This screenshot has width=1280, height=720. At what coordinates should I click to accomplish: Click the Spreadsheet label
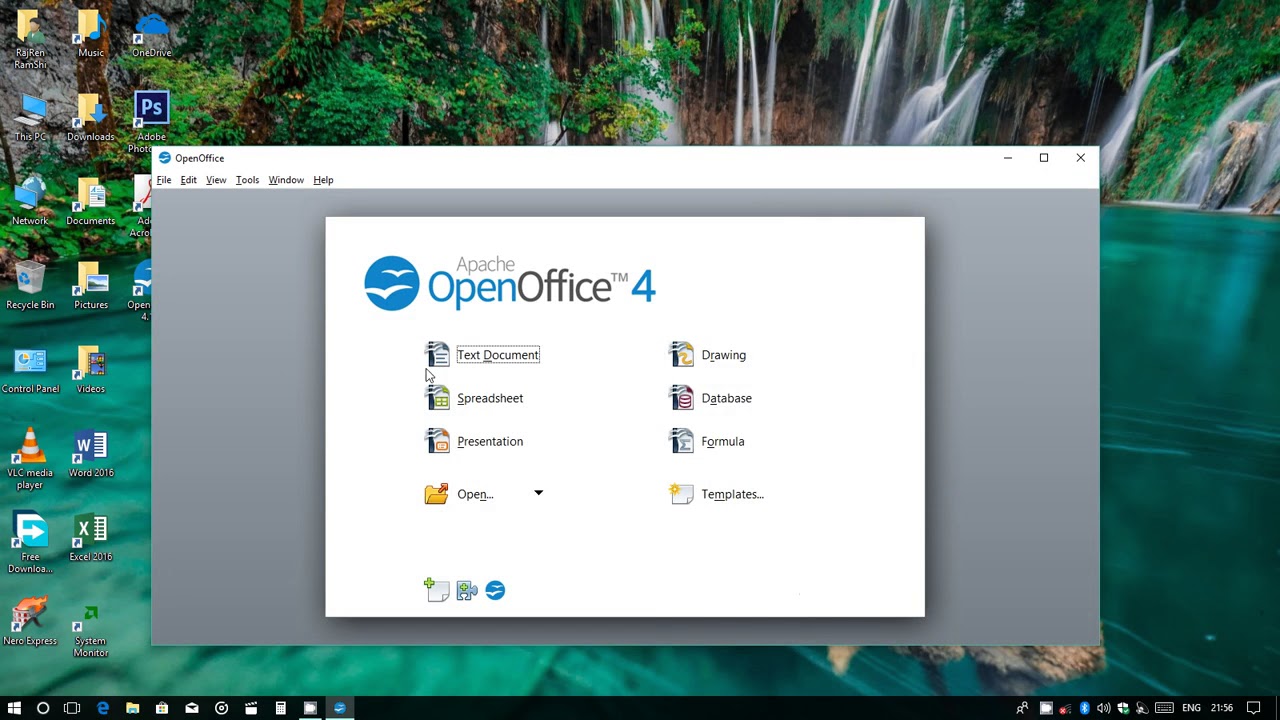click(x=490, y=398)
